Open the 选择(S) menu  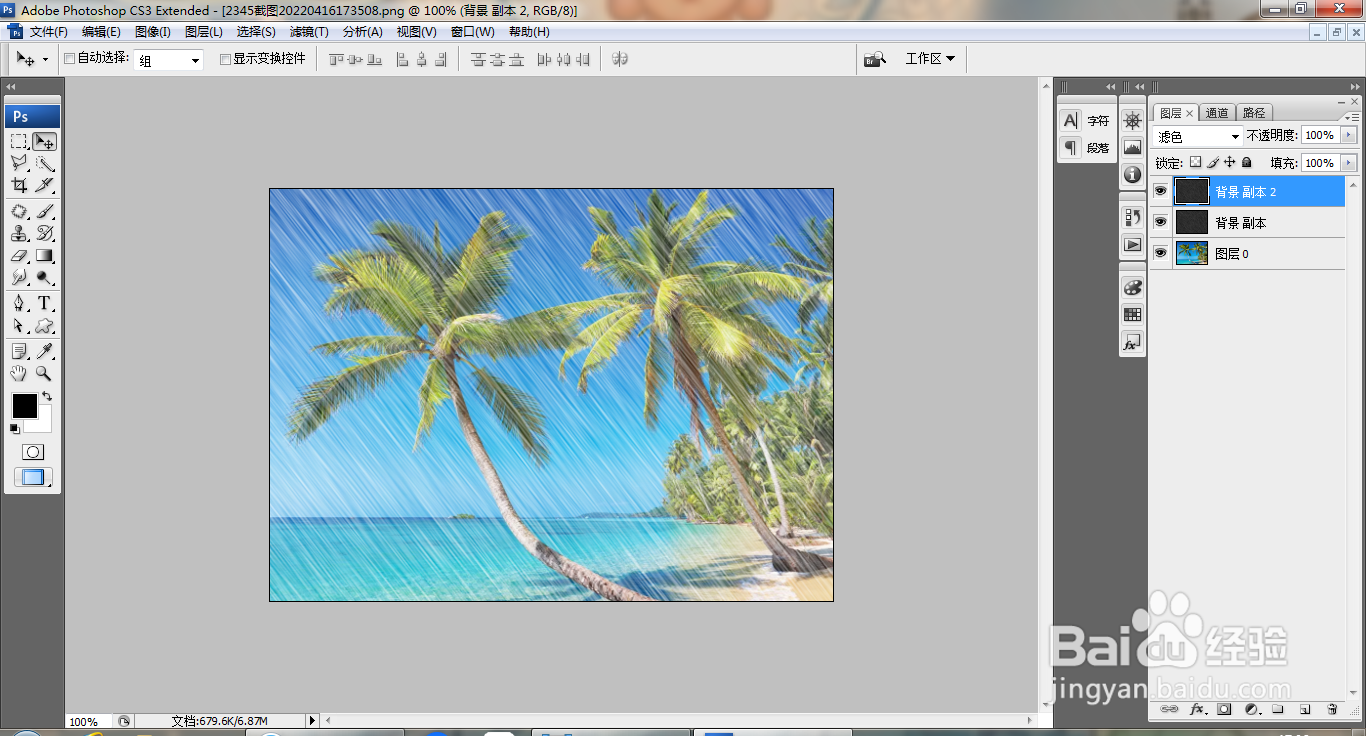coord(256,32)
